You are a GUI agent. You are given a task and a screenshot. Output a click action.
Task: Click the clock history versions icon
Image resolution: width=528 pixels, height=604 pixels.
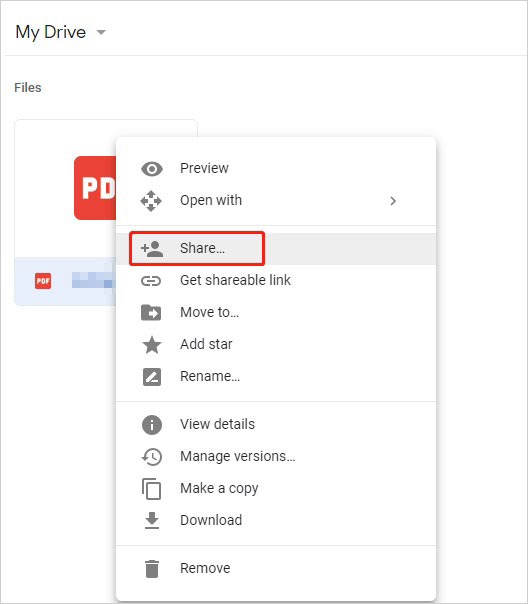(x=152, y=457)
